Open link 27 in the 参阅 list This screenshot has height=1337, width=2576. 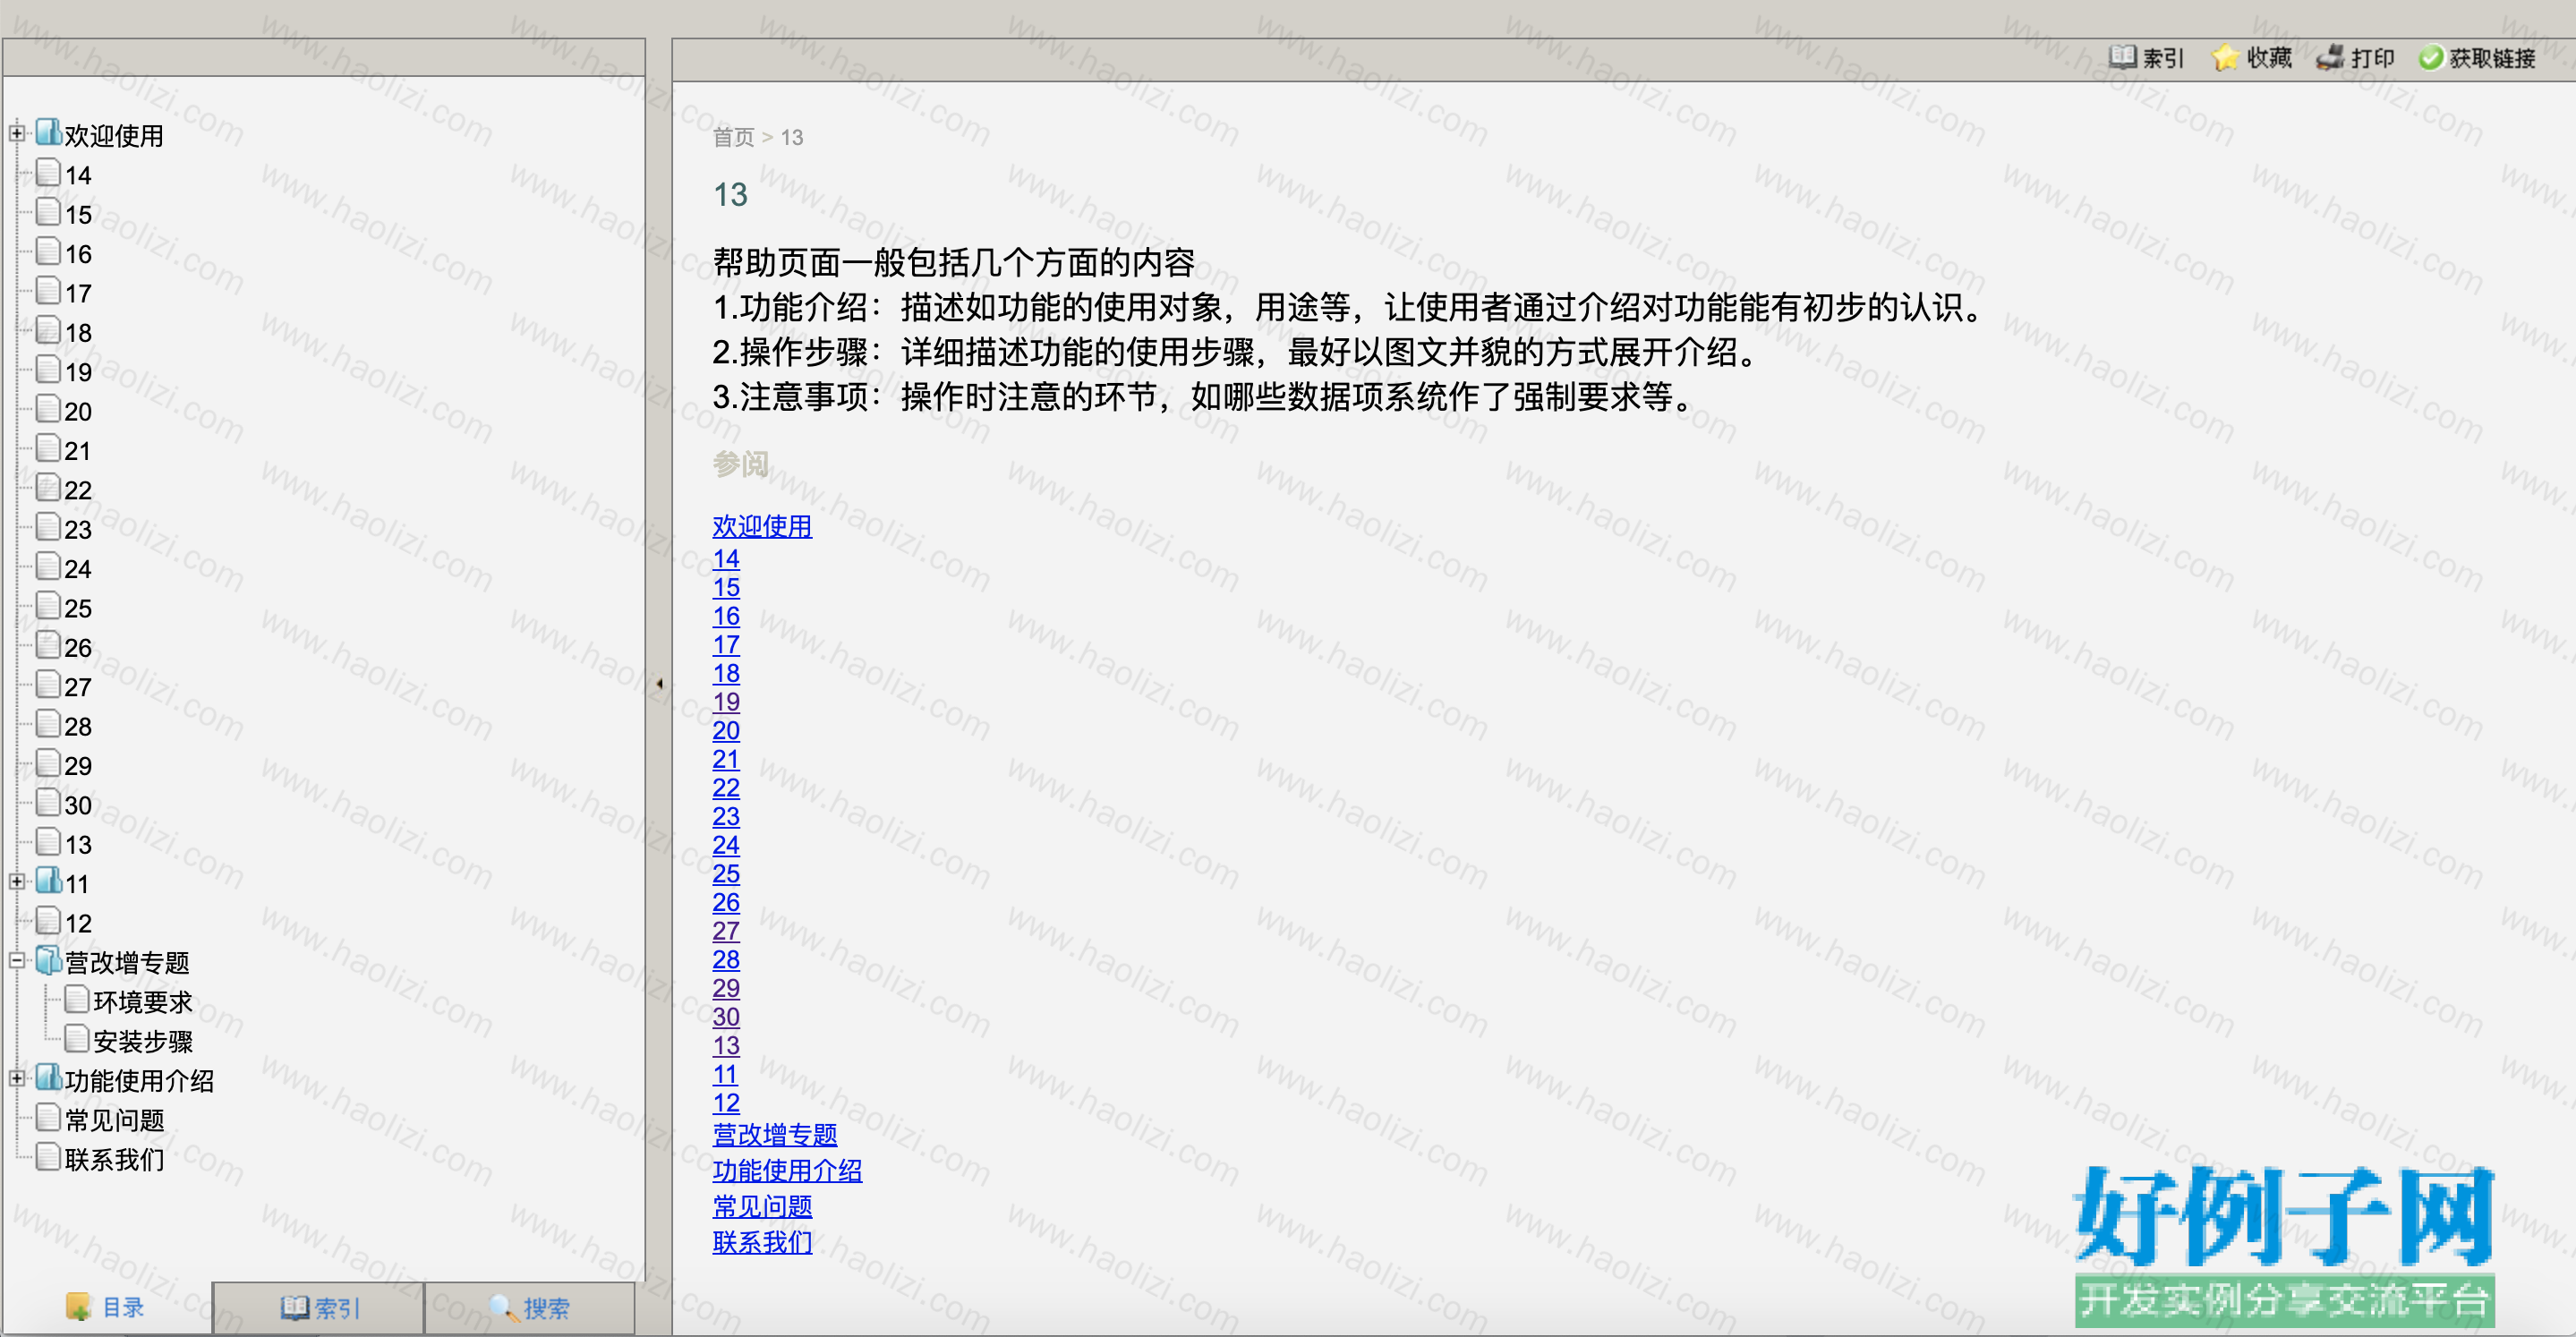[726, 930]
